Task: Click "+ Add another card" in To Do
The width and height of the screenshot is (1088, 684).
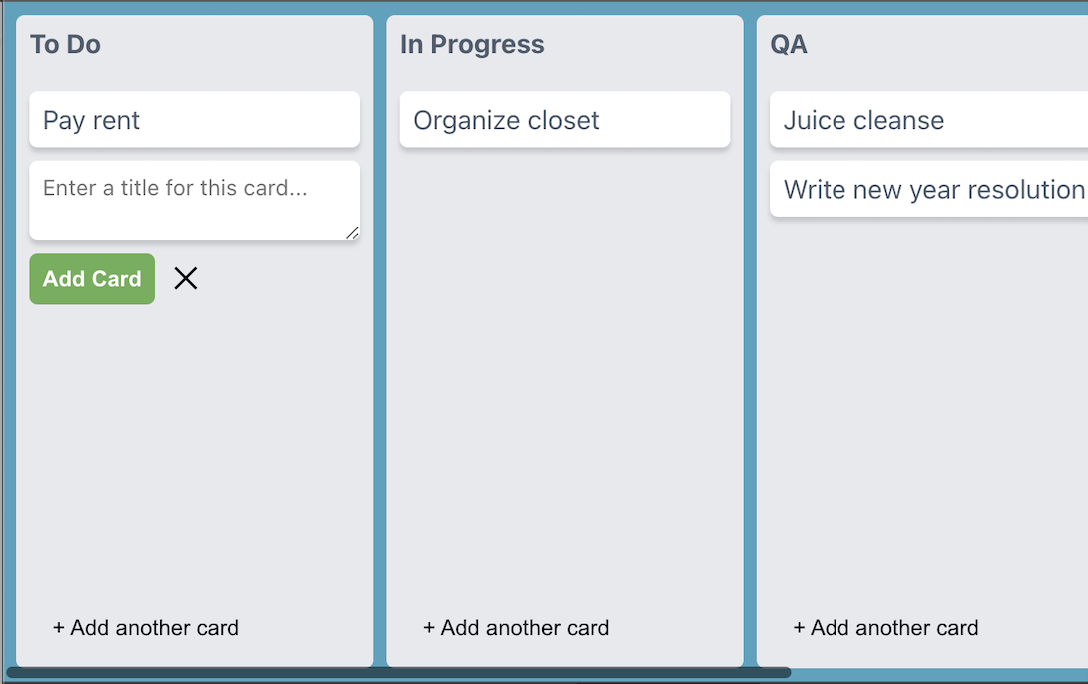Action: point(145,628)
